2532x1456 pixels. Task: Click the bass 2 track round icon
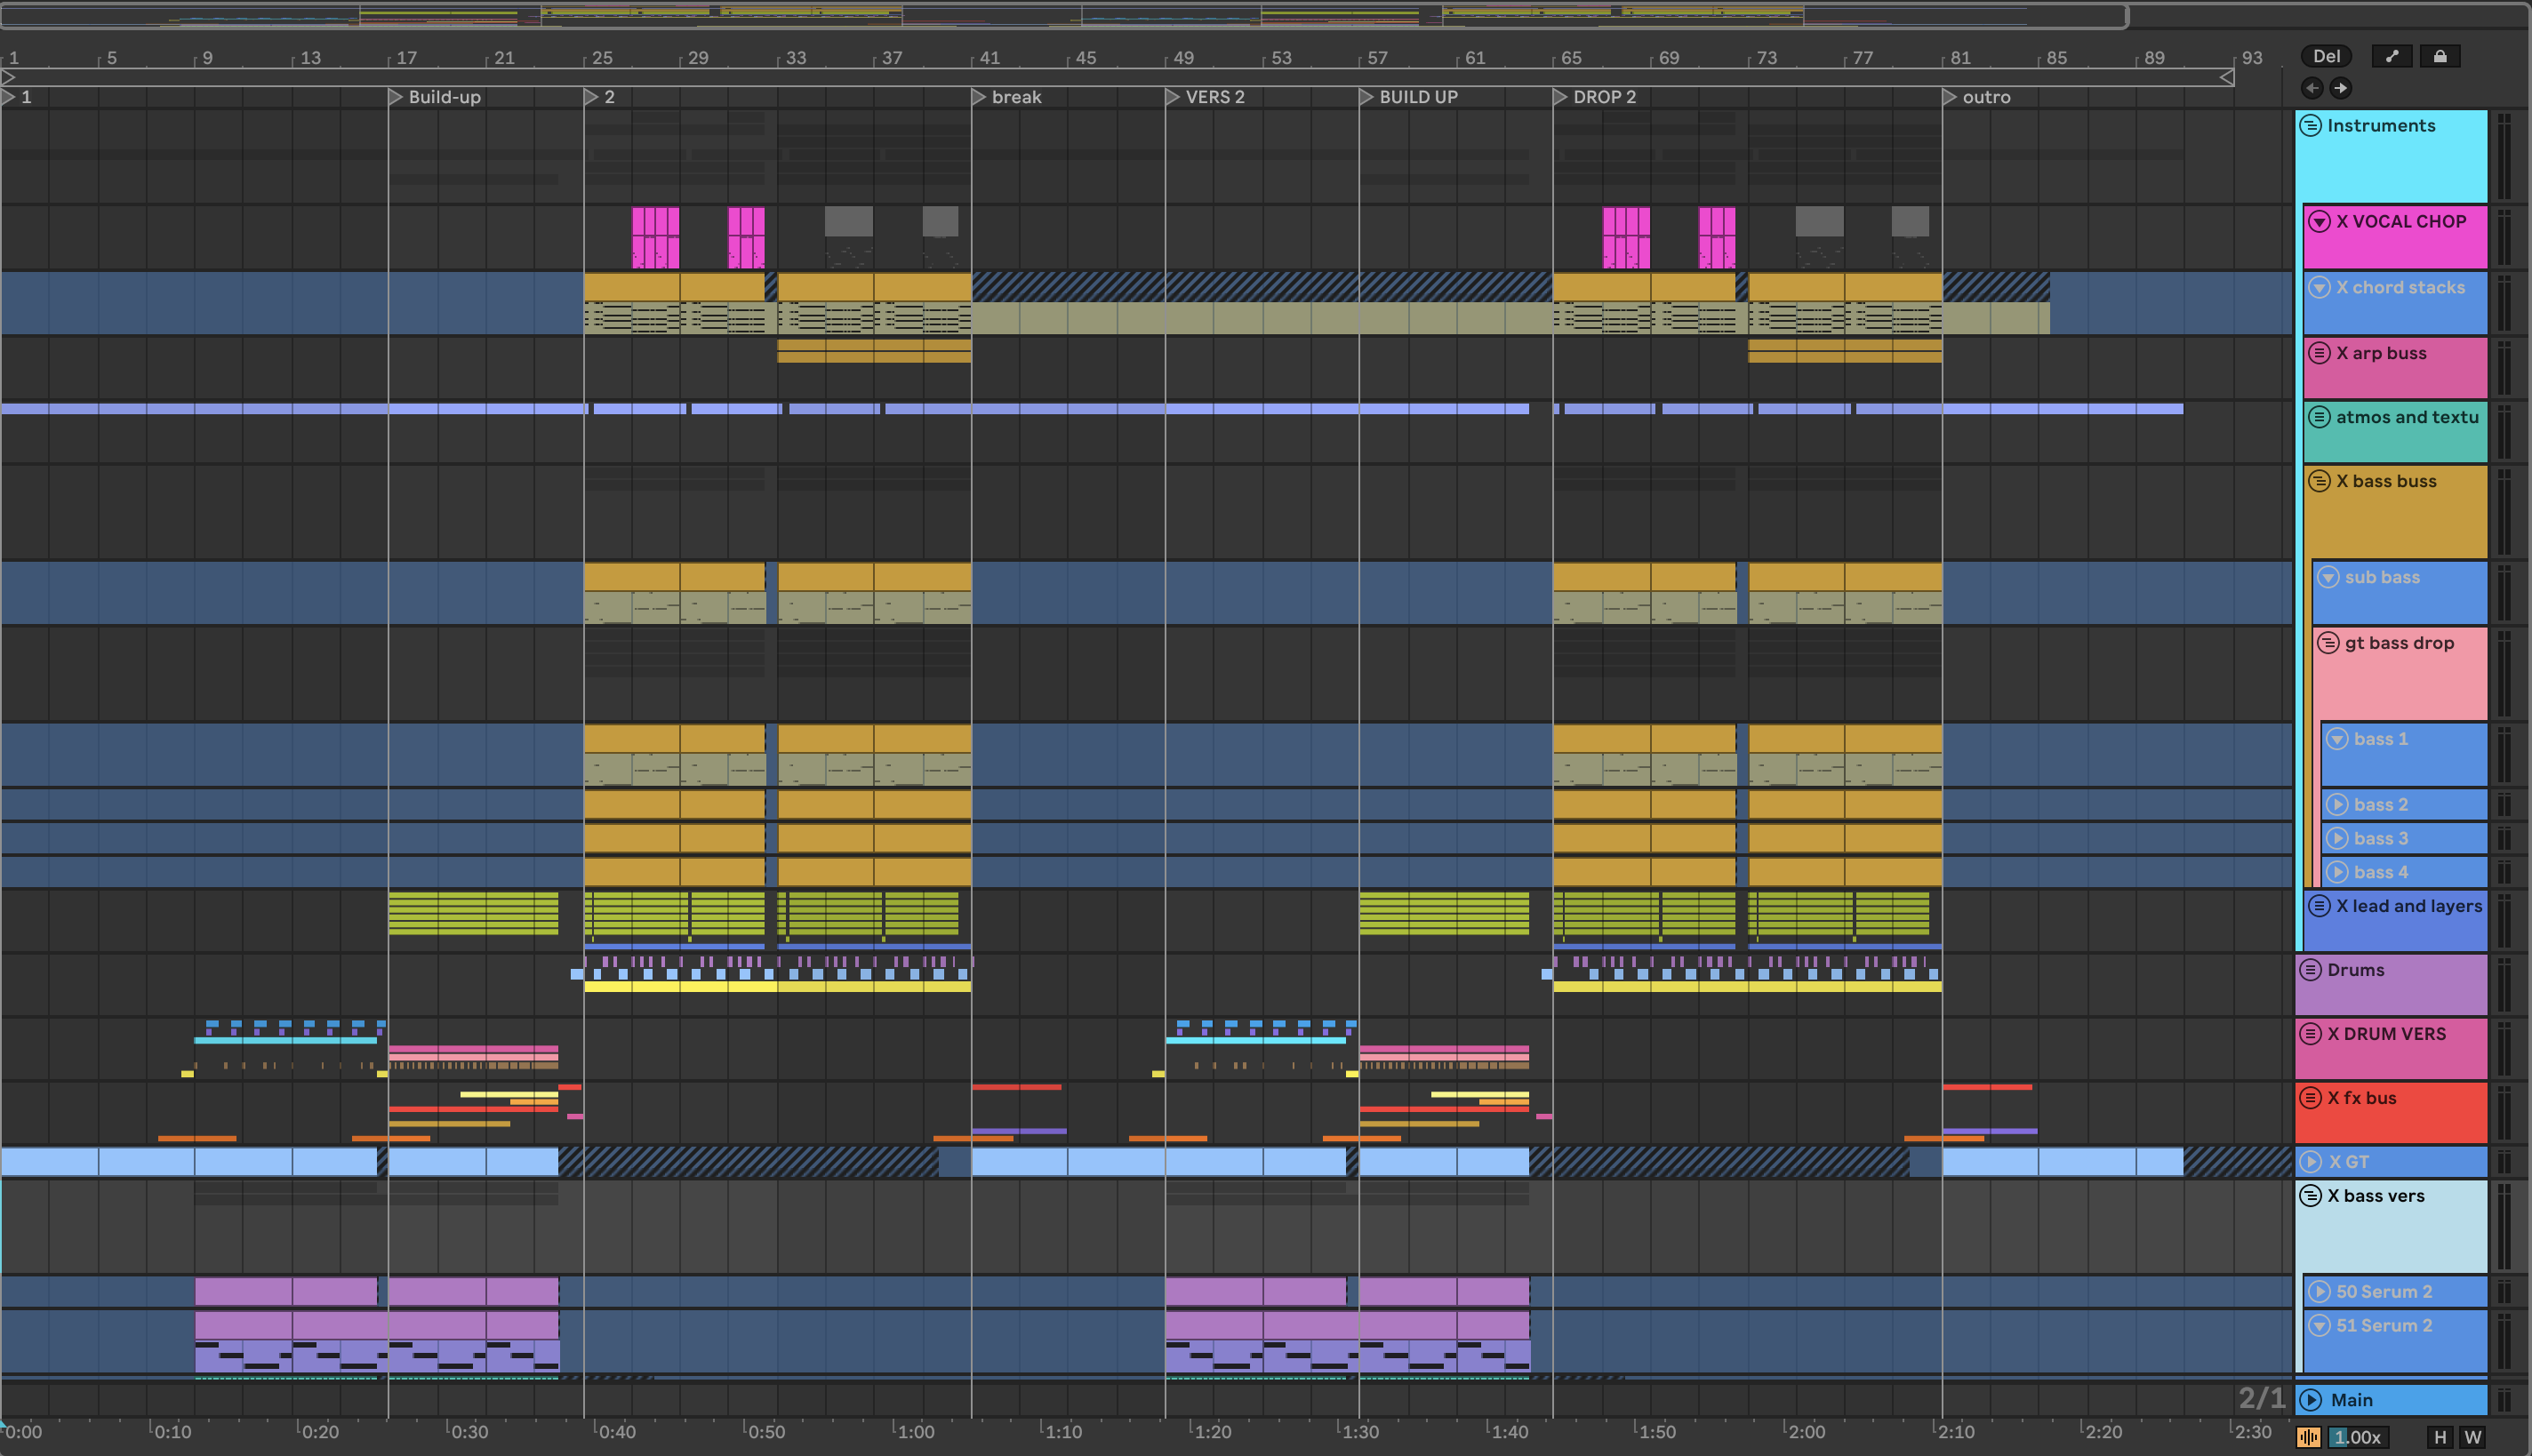click(2337, 804)
